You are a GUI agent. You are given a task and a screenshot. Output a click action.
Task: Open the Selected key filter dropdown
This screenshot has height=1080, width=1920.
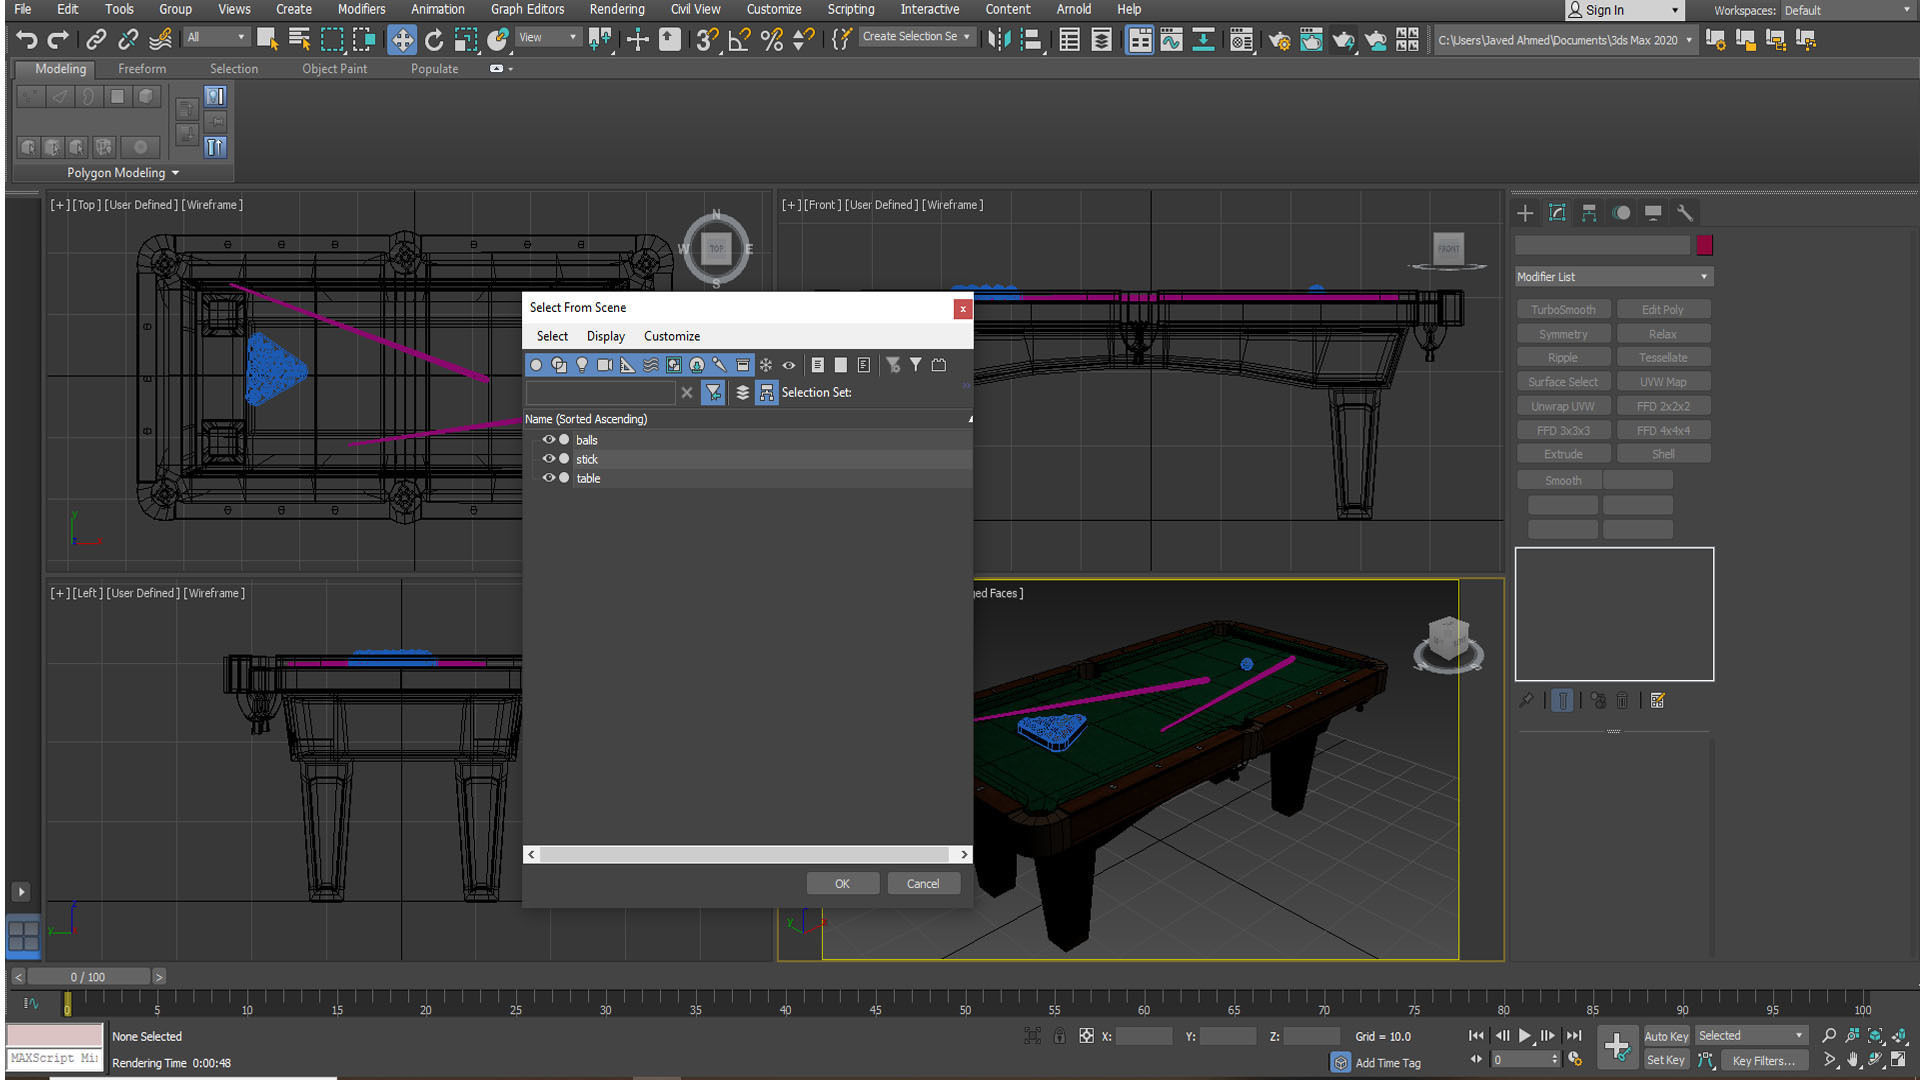click(1750, 1036)
